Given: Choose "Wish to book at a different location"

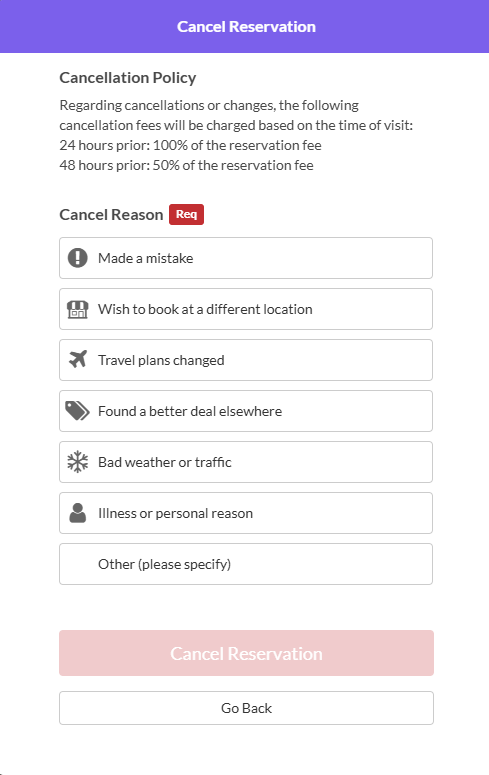Looking at the screenshot, I should click(x=246, y=309).
